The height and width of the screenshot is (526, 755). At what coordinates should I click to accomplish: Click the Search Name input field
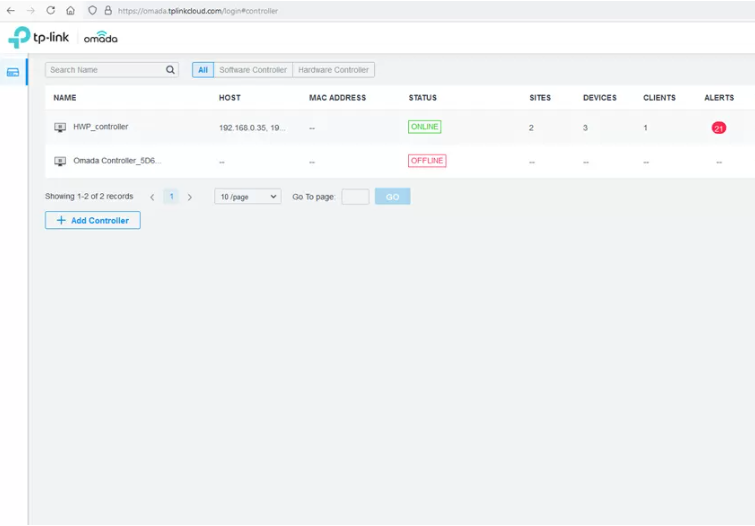tap(105, 70)
